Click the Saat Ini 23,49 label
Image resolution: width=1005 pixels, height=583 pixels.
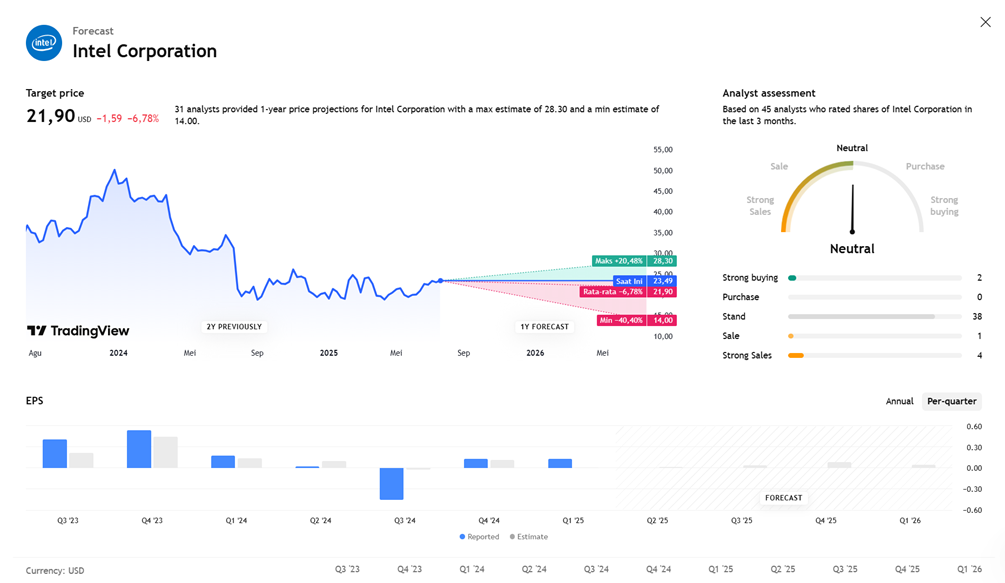click(x=644, y=281)
